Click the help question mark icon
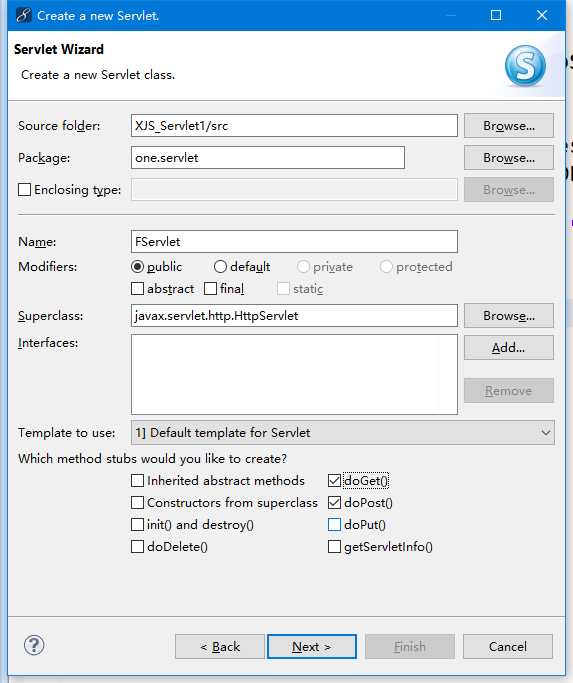The image size is (573, 683). click(34, 645)
